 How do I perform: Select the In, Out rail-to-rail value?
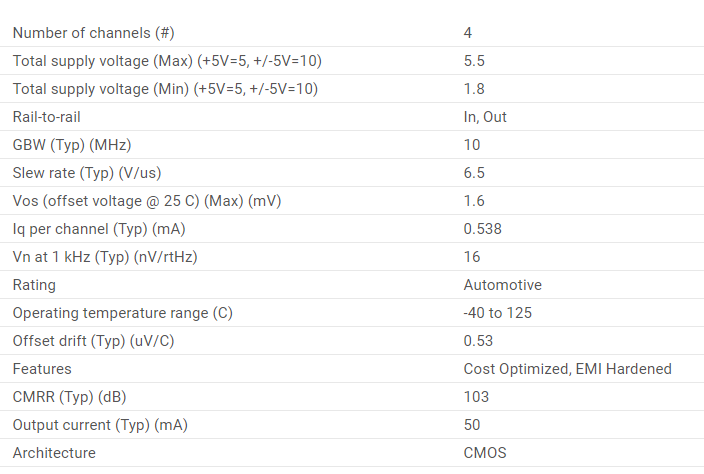tap(485, 117)
